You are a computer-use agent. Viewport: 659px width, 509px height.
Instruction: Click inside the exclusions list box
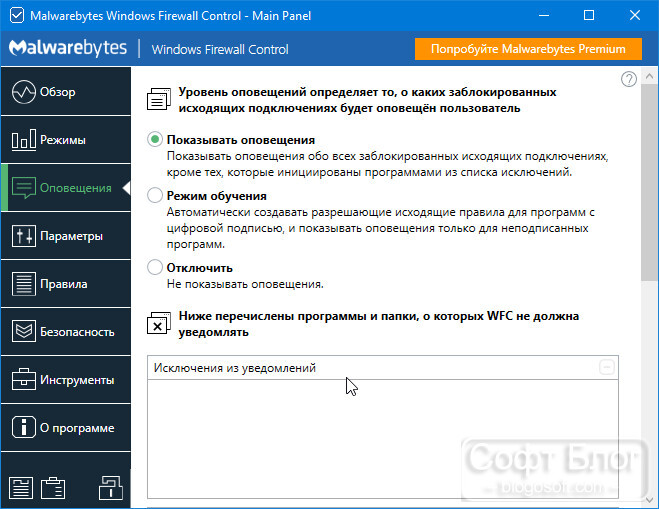(383, 439)
